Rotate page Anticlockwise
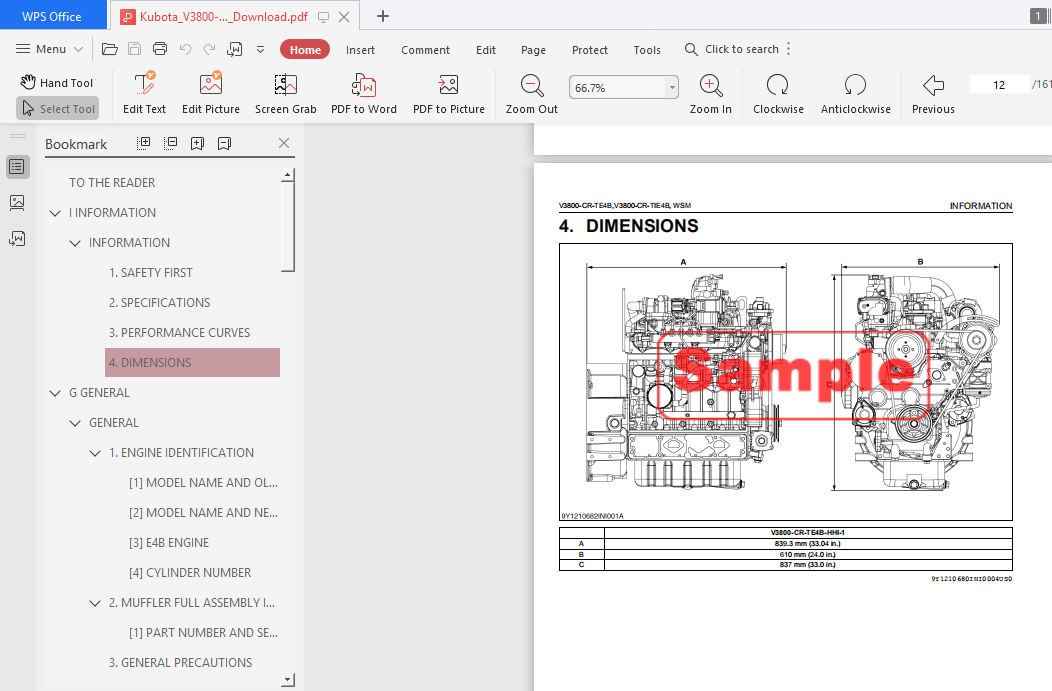This screenshot has height=691, width=1052. pos(855,93)
